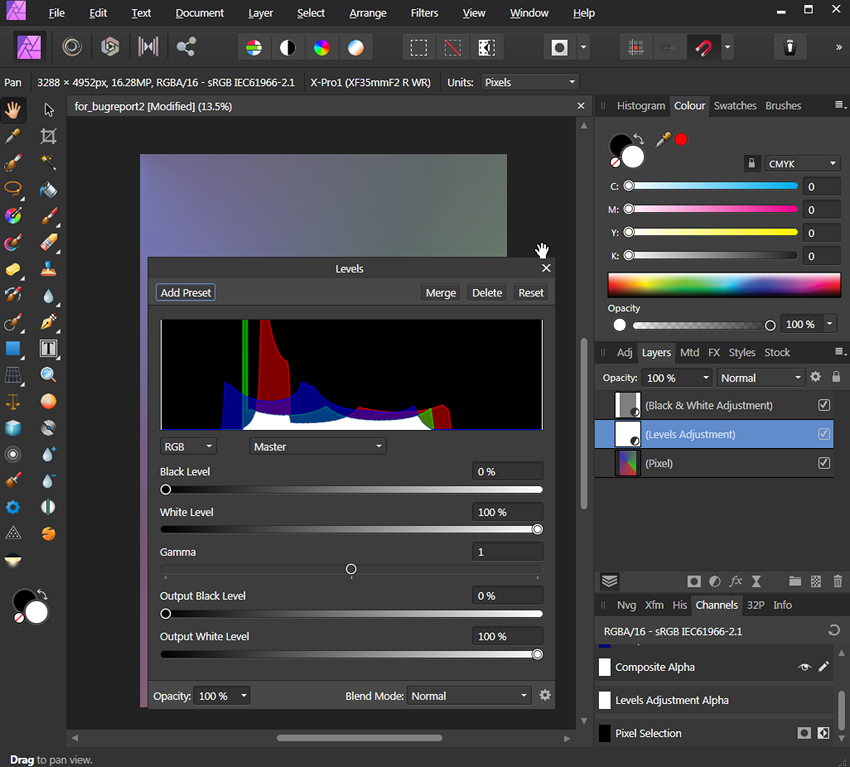
Task: Click Reset in the Levels dialog
Action: (x=531, y=292)
